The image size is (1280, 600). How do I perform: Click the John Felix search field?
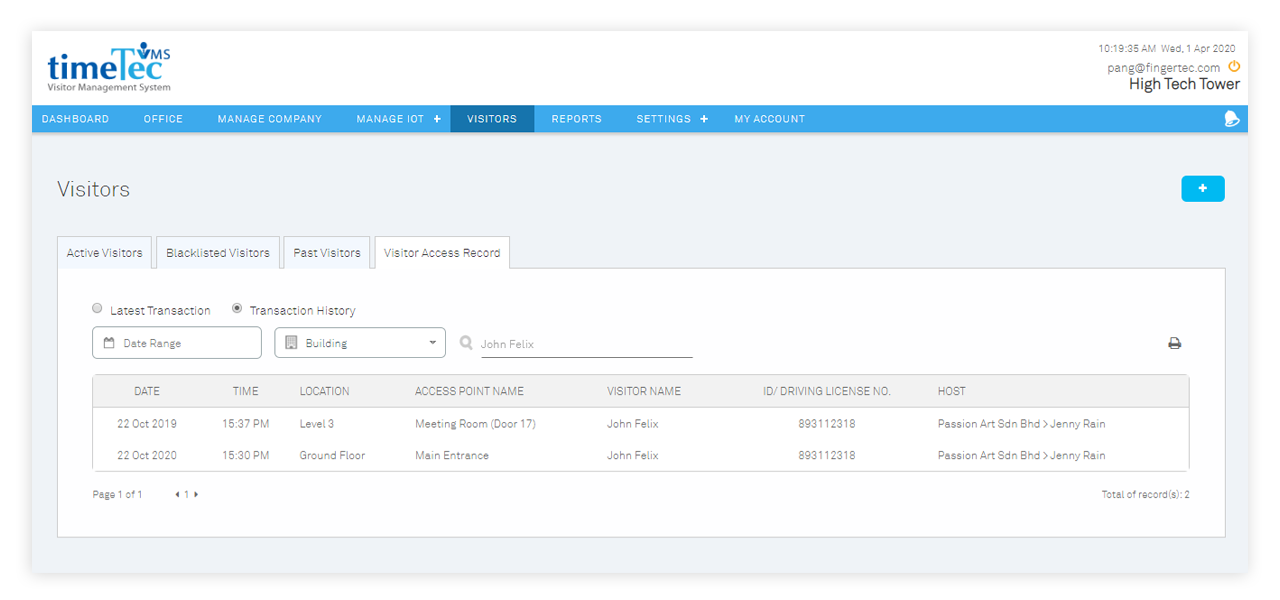[x=585, y=344]
